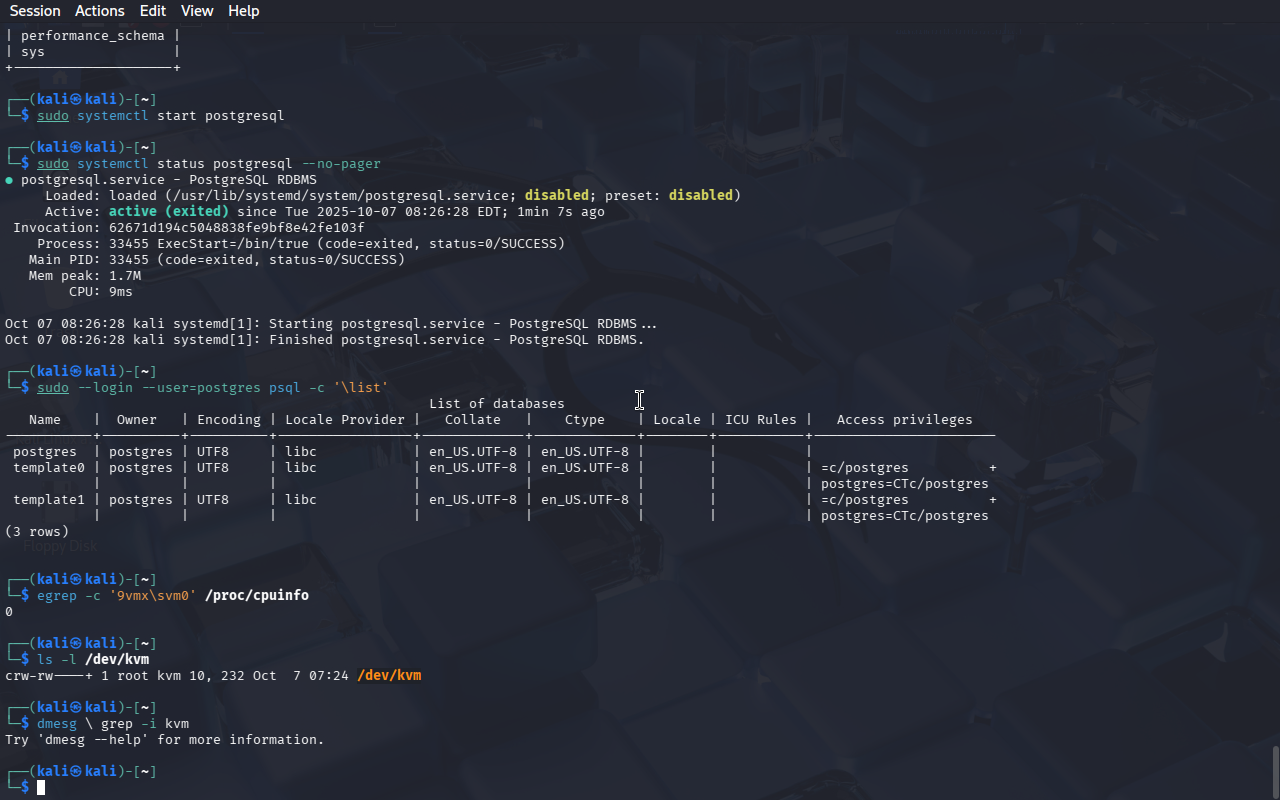Click the green 'active (exited)' status text
This screenshot has width=1280, height=800.
coord(169,212)
